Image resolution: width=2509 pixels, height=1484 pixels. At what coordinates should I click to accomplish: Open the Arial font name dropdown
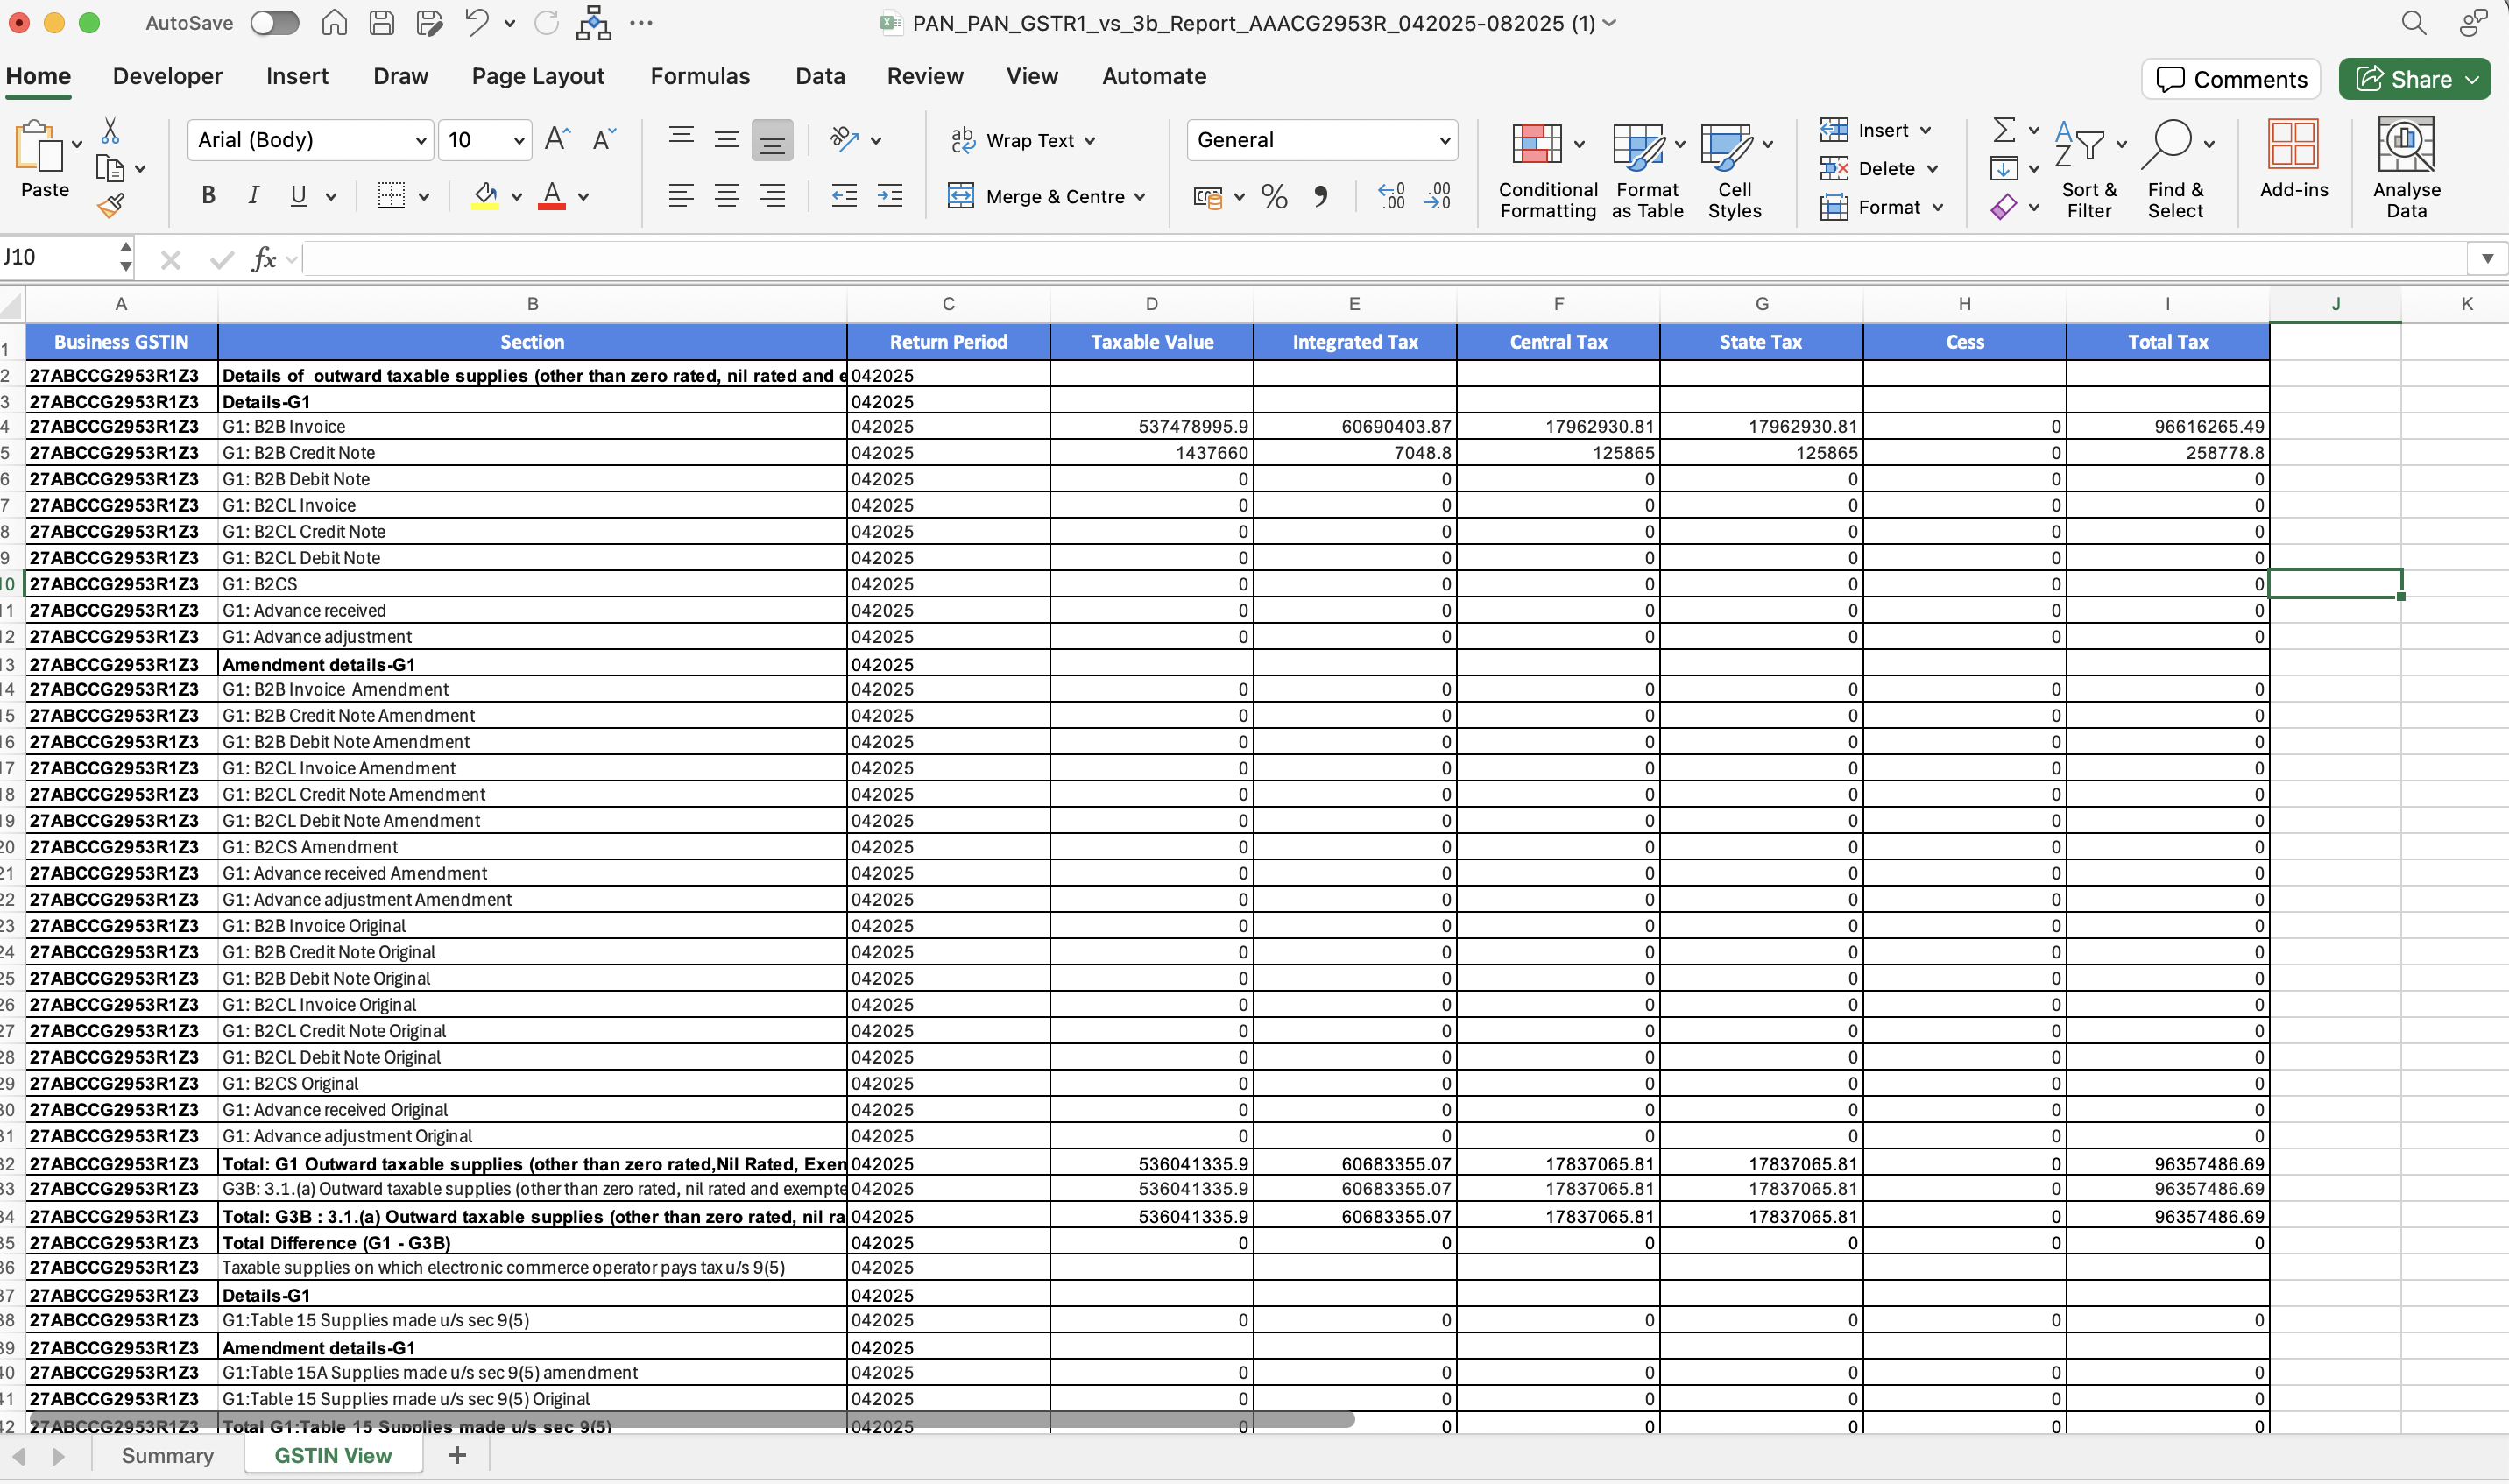pos(421,141)
